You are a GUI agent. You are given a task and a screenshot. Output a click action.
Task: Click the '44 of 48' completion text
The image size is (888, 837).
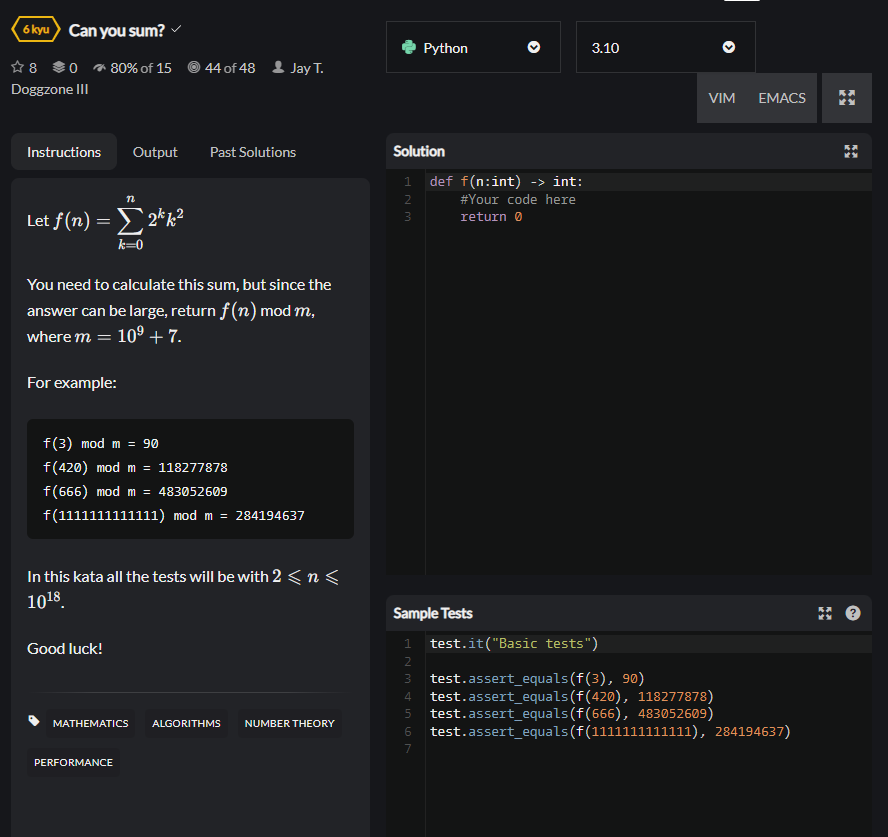point(230,68)
